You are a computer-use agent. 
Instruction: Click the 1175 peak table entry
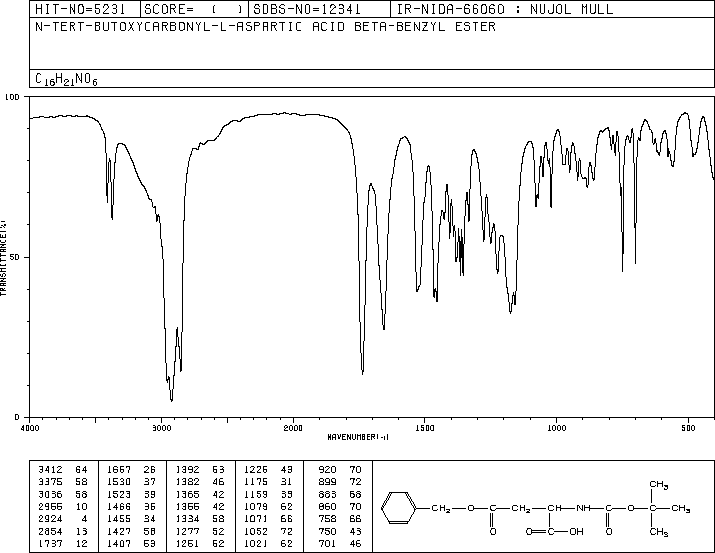coord(269,481)
